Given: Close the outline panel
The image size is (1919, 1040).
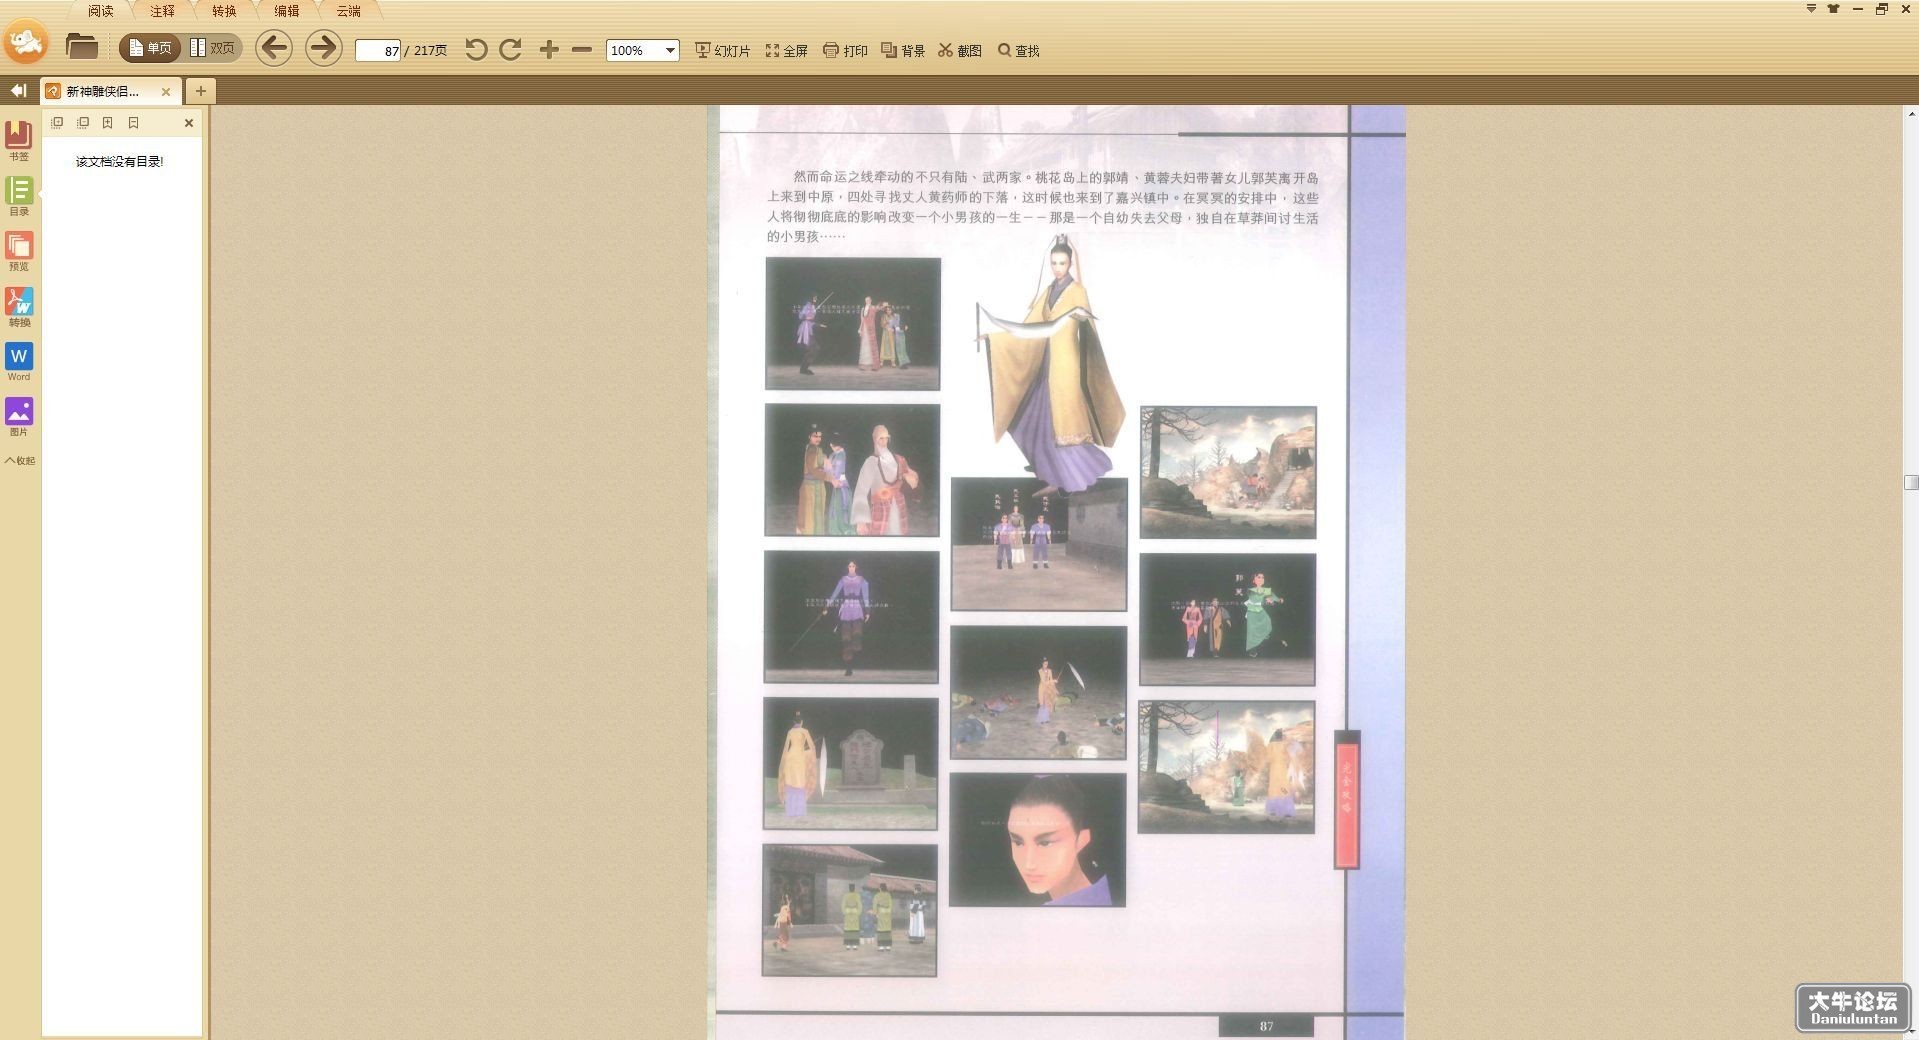Looking at the screenshot, I should click(x=189, y=123).
